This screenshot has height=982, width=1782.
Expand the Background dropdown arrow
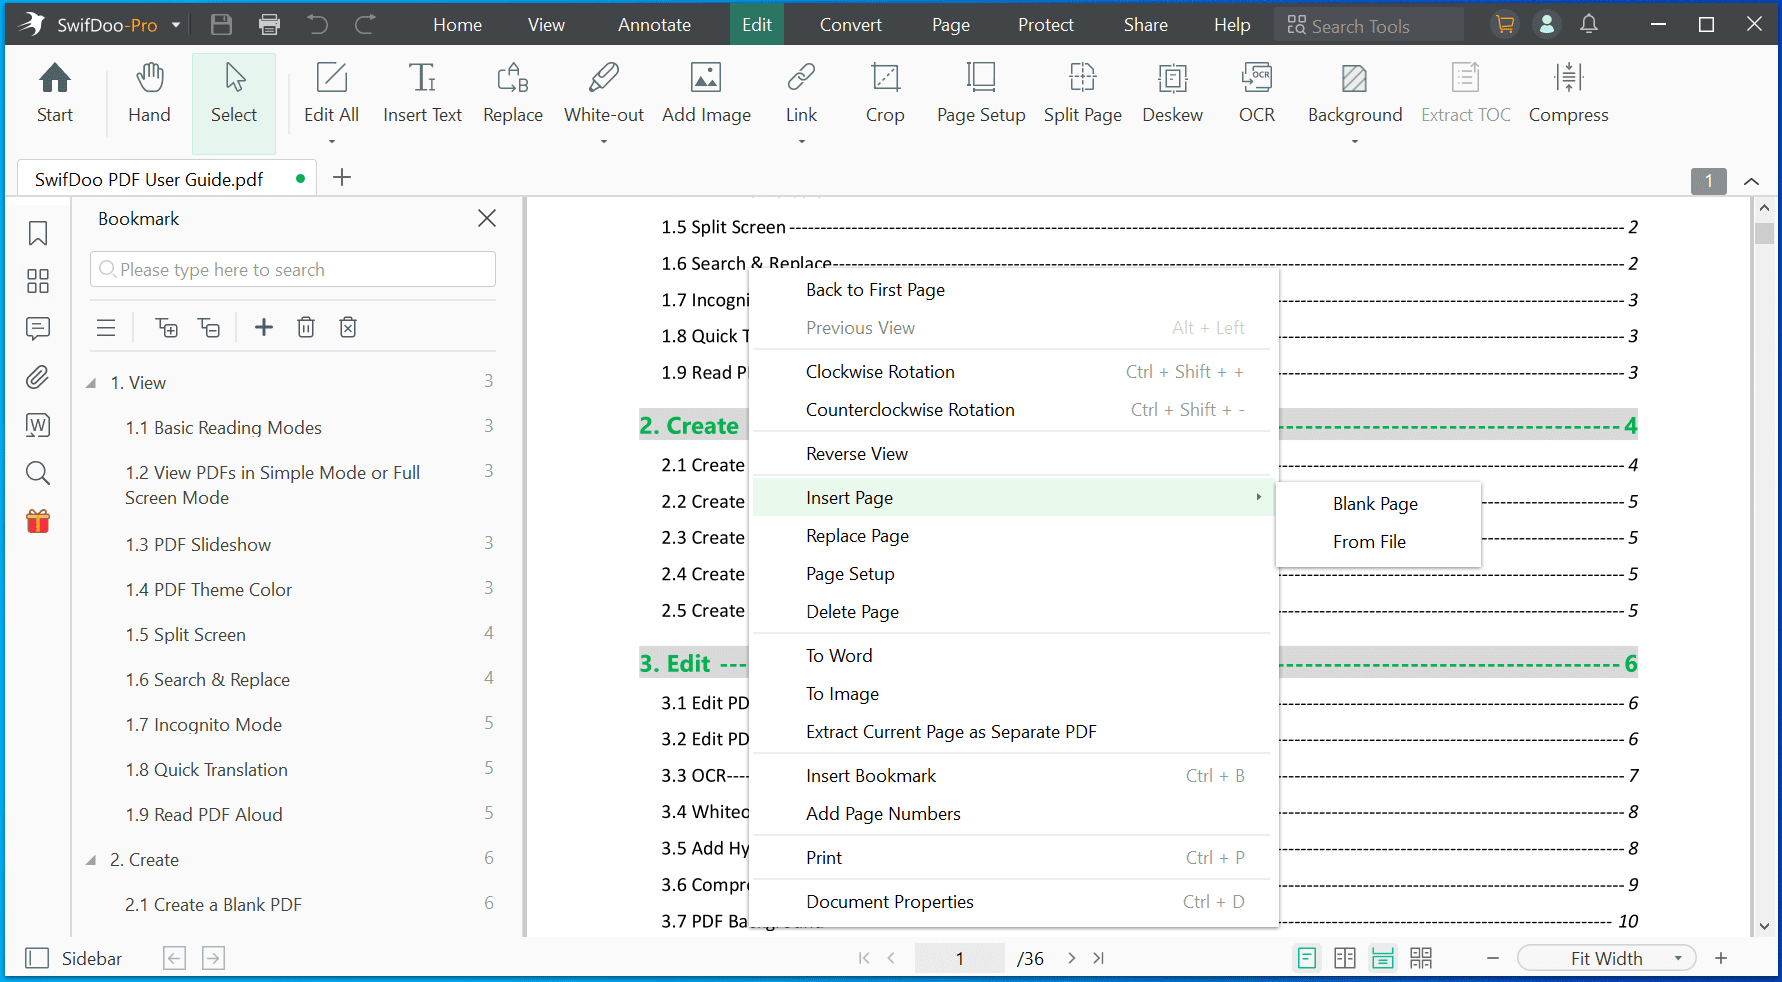pyautogui.click(x=1355, y=142)
